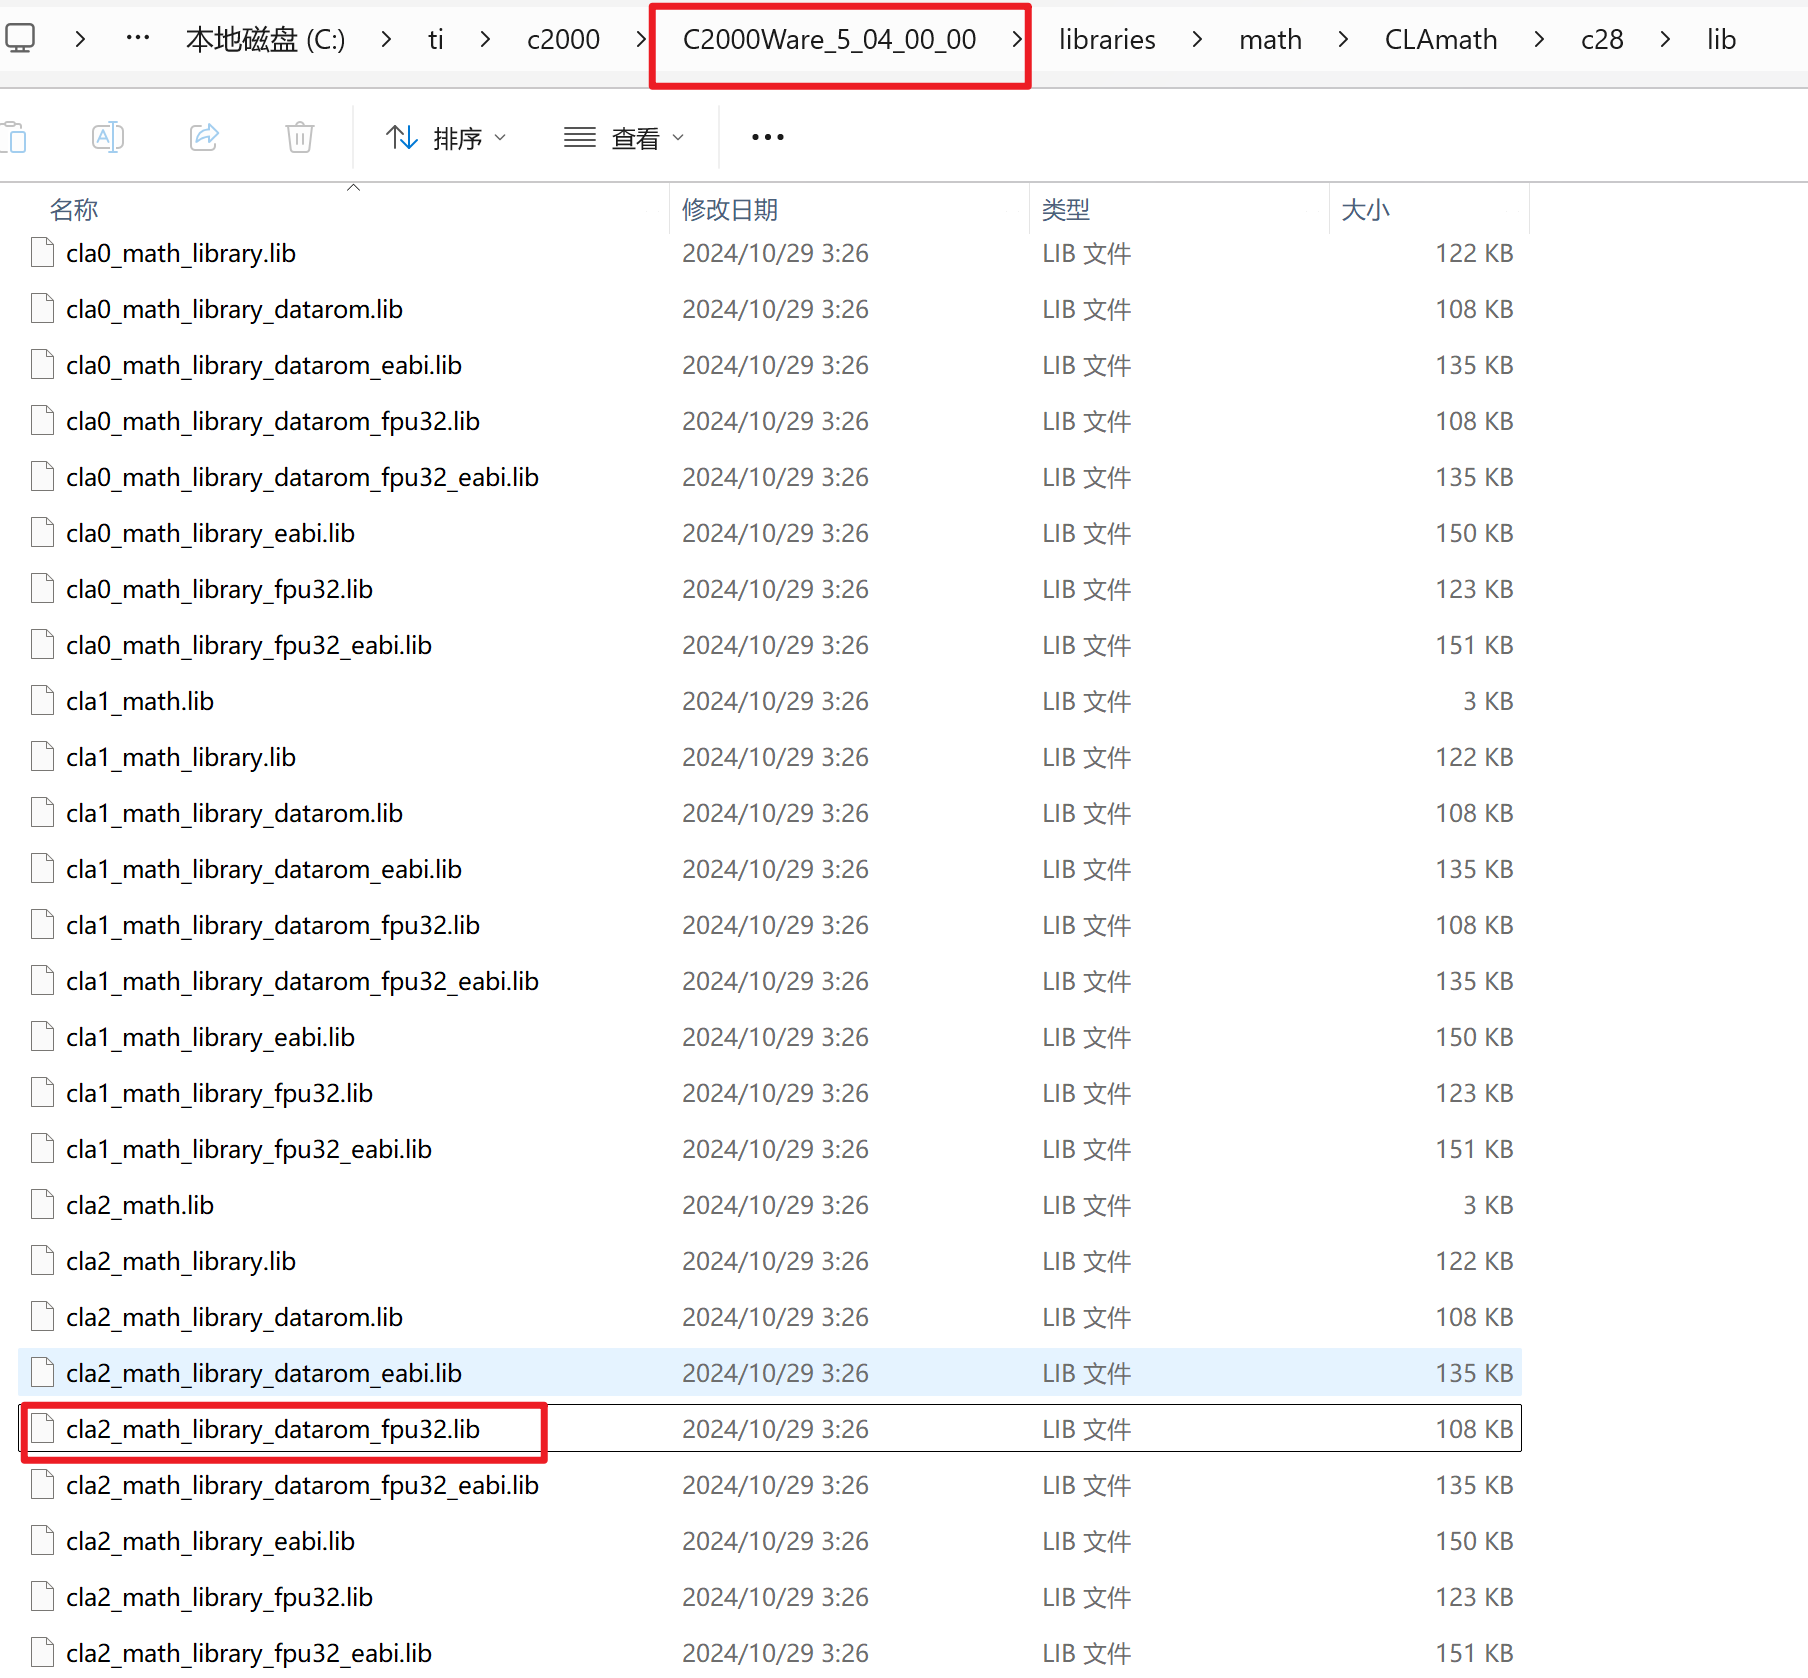
Task: Go to the libraries folder breadcrumb
Action: pos(1107,39)
